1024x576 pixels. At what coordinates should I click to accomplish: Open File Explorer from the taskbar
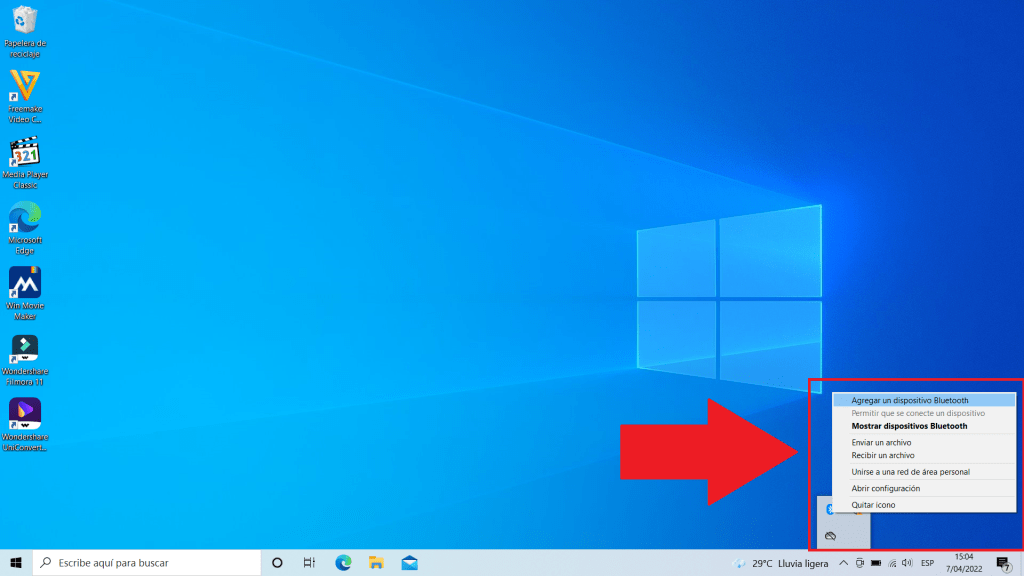pyautogui.click(x=376, y=563)
